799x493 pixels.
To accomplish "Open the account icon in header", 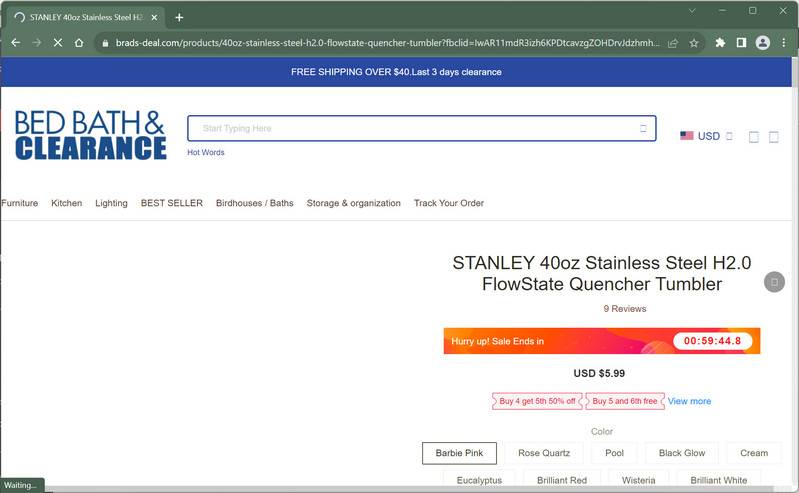I will pyautogui.click(x=754, y=137).
